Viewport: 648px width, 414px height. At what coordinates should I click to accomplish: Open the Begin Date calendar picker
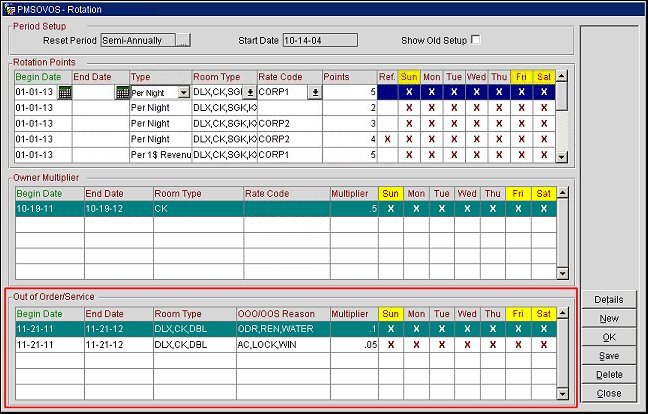coord(66,92)
